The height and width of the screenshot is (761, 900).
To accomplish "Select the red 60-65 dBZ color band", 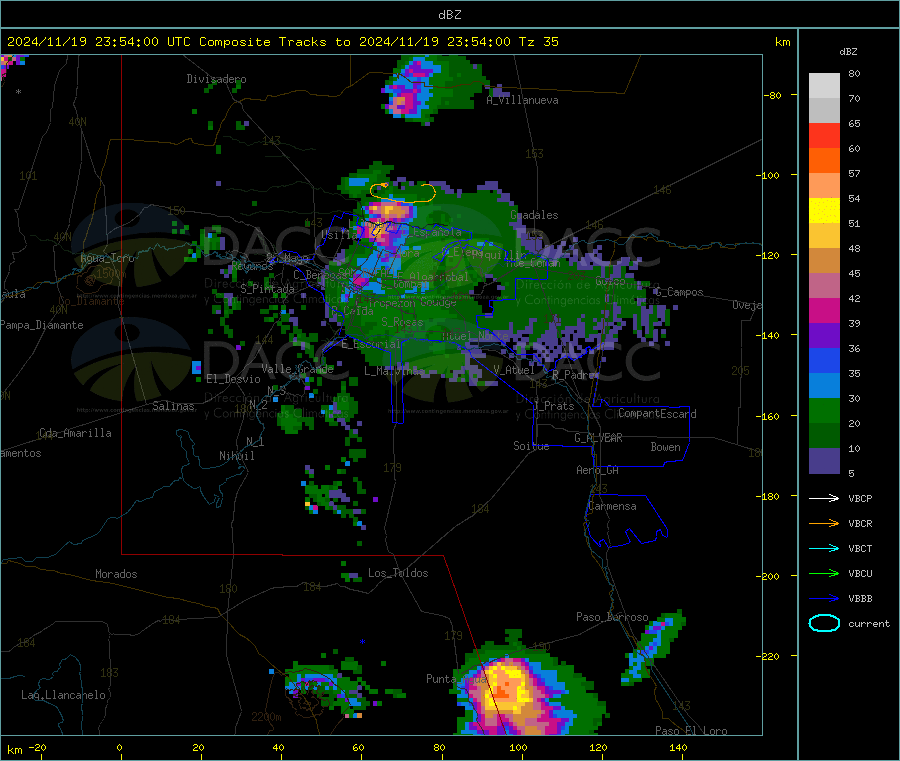I will [x=824, y=135].
